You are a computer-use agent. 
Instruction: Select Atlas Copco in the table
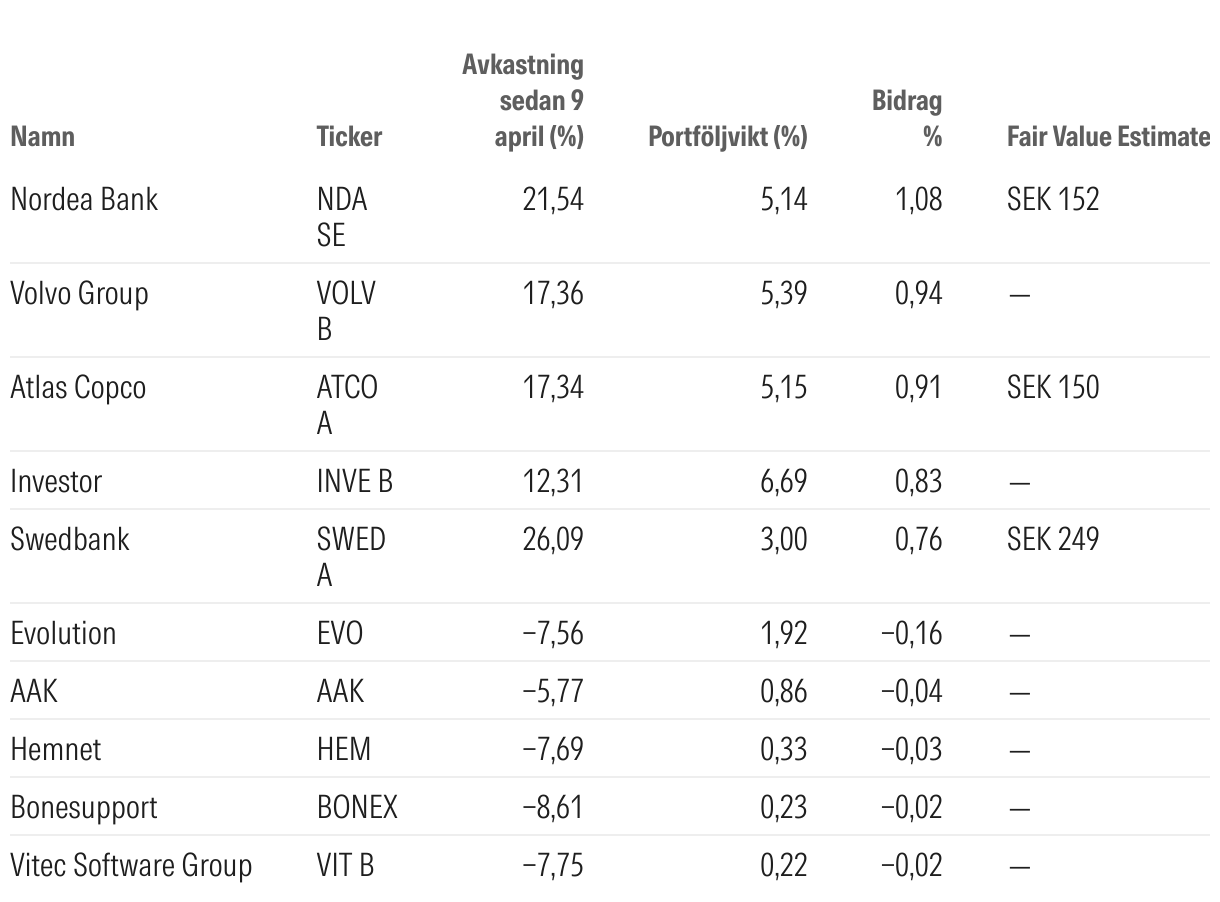coord(78,387)
